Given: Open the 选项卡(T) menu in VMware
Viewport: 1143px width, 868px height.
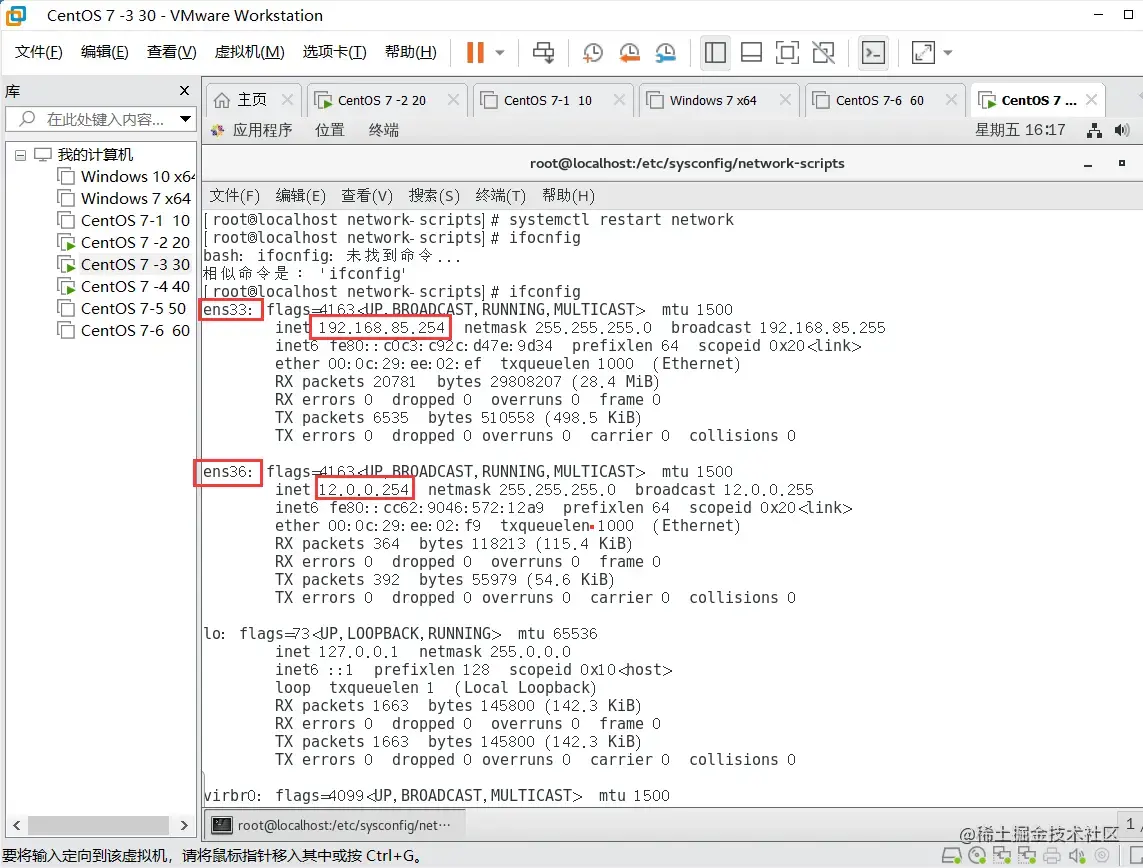Looking at the screenshot, I should coord(334,52).
